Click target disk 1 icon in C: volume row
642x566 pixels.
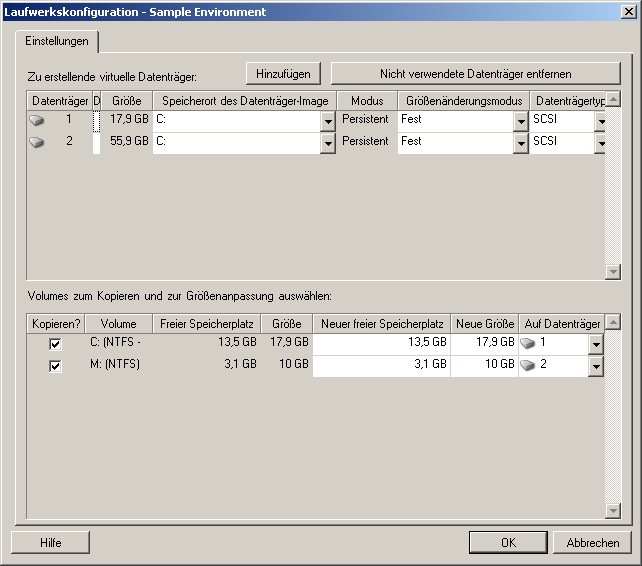point(528,343)
